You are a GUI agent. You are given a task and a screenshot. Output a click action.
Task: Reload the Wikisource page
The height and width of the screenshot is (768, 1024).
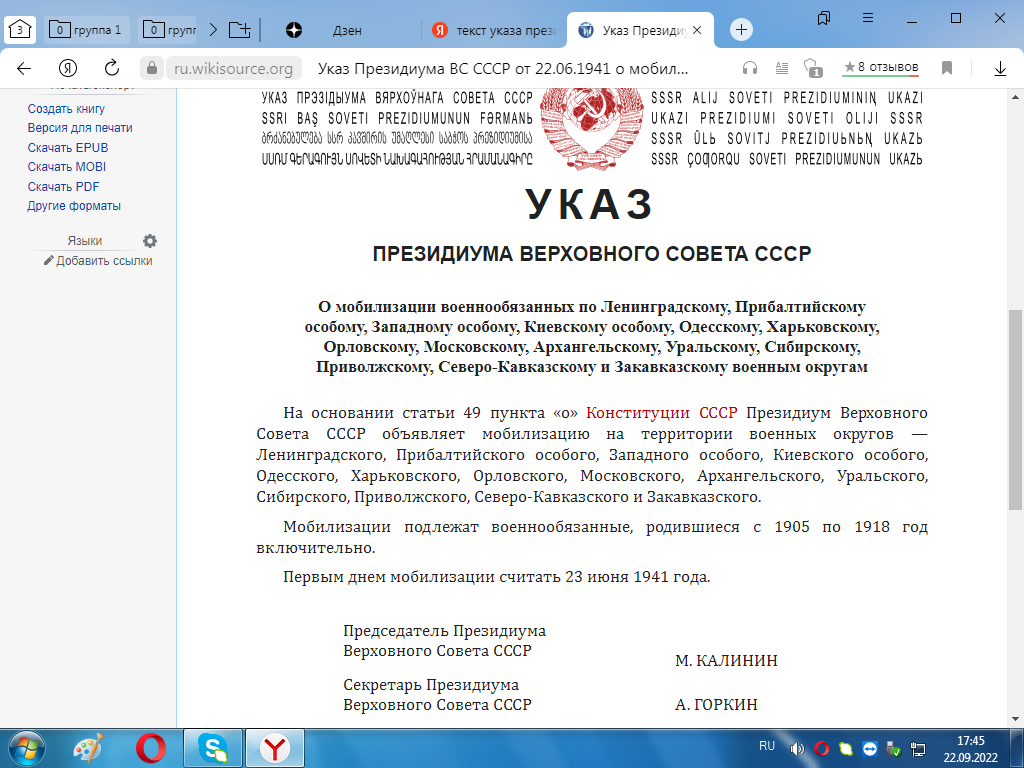[x=110, y=67]
